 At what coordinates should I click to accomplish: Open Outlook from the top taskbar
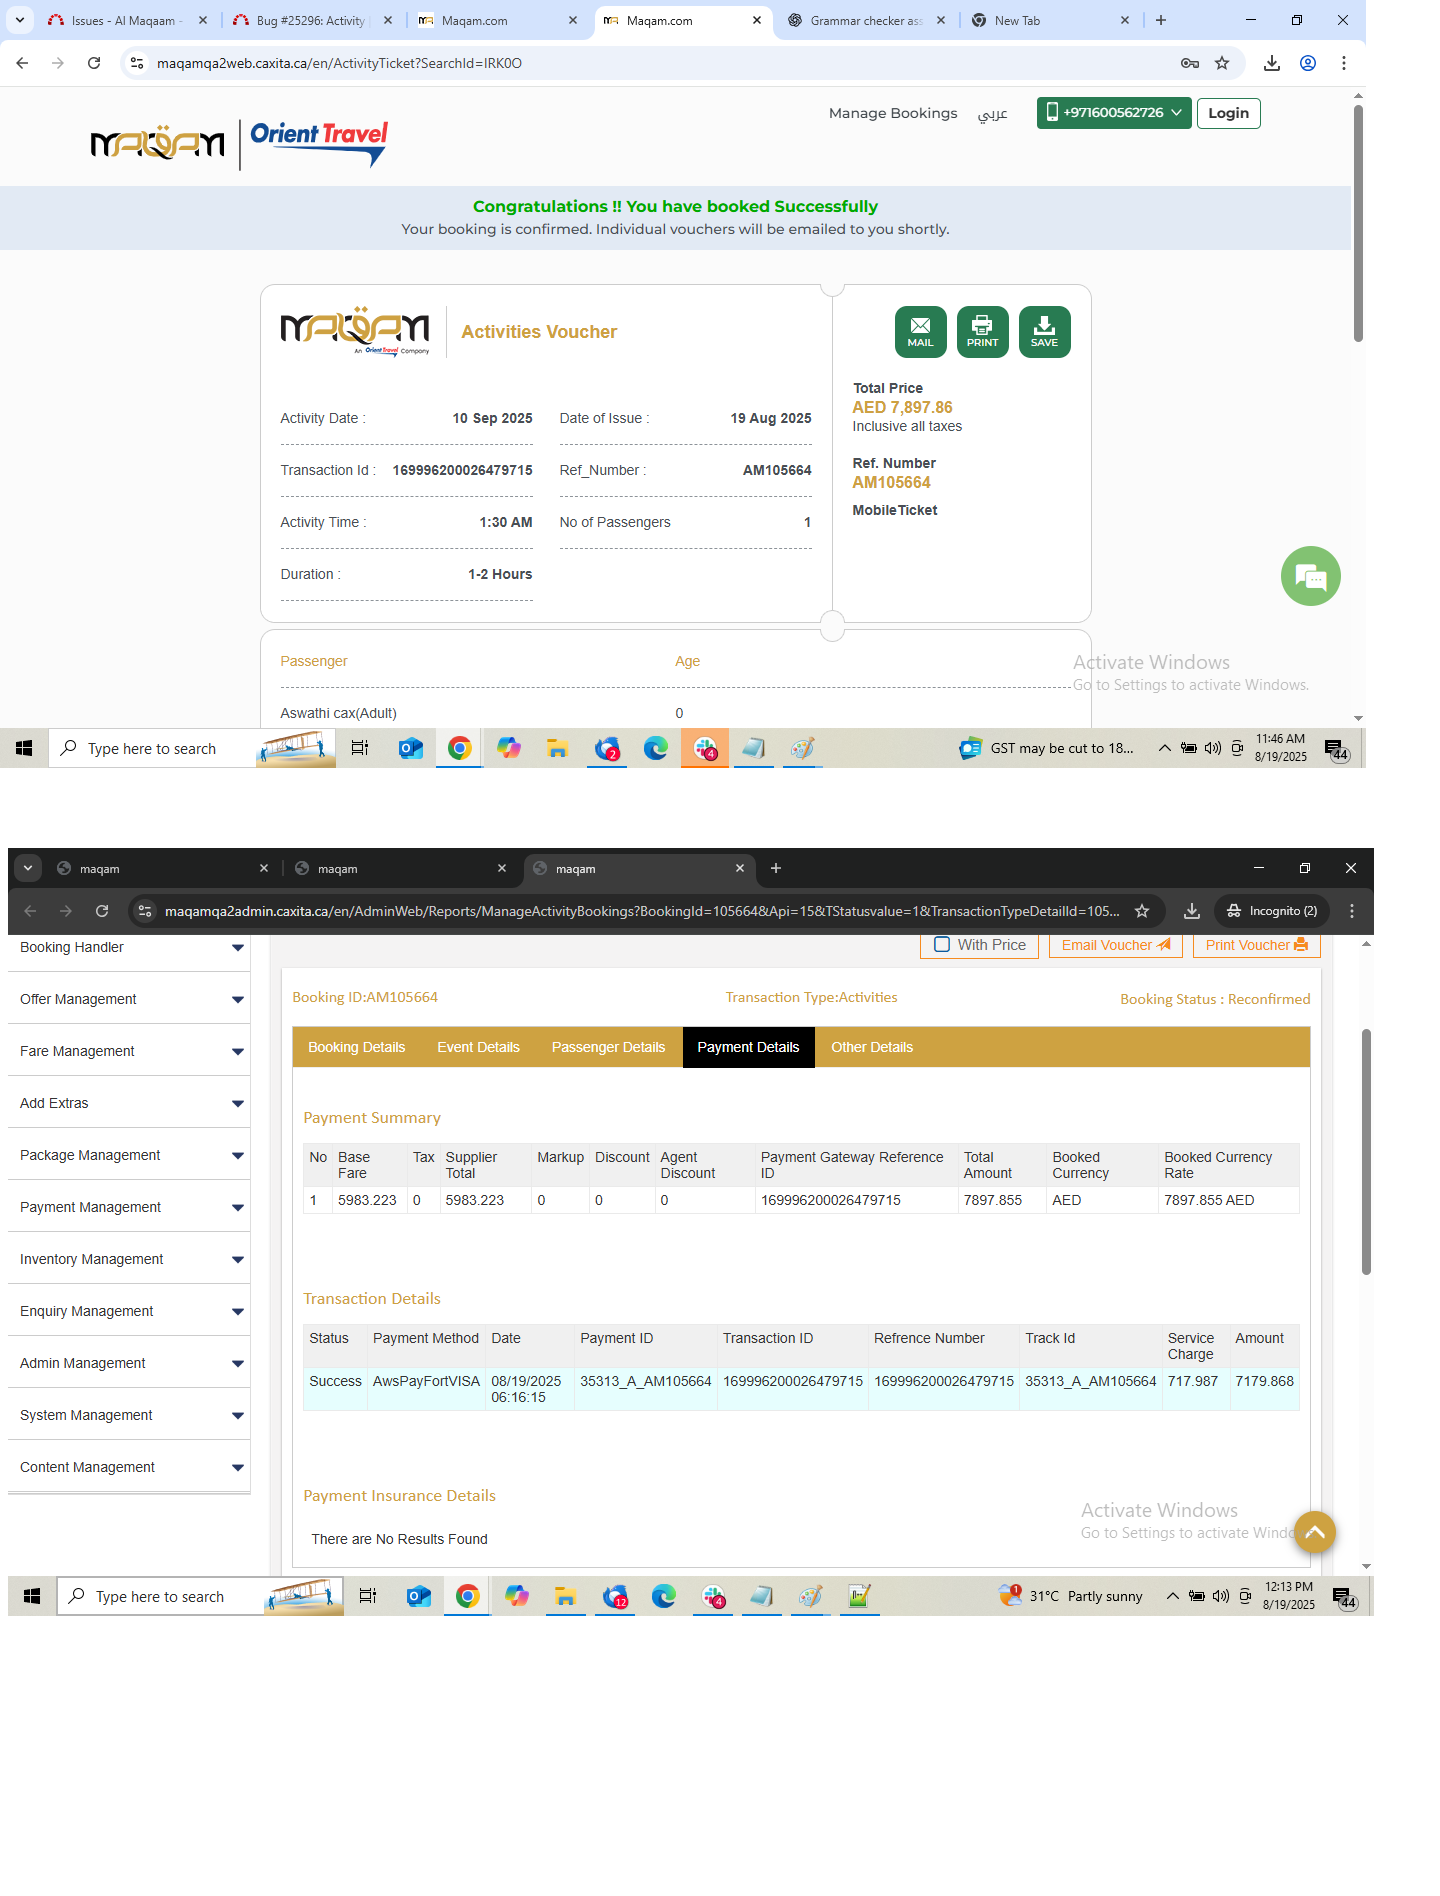(x=411, y=748)
